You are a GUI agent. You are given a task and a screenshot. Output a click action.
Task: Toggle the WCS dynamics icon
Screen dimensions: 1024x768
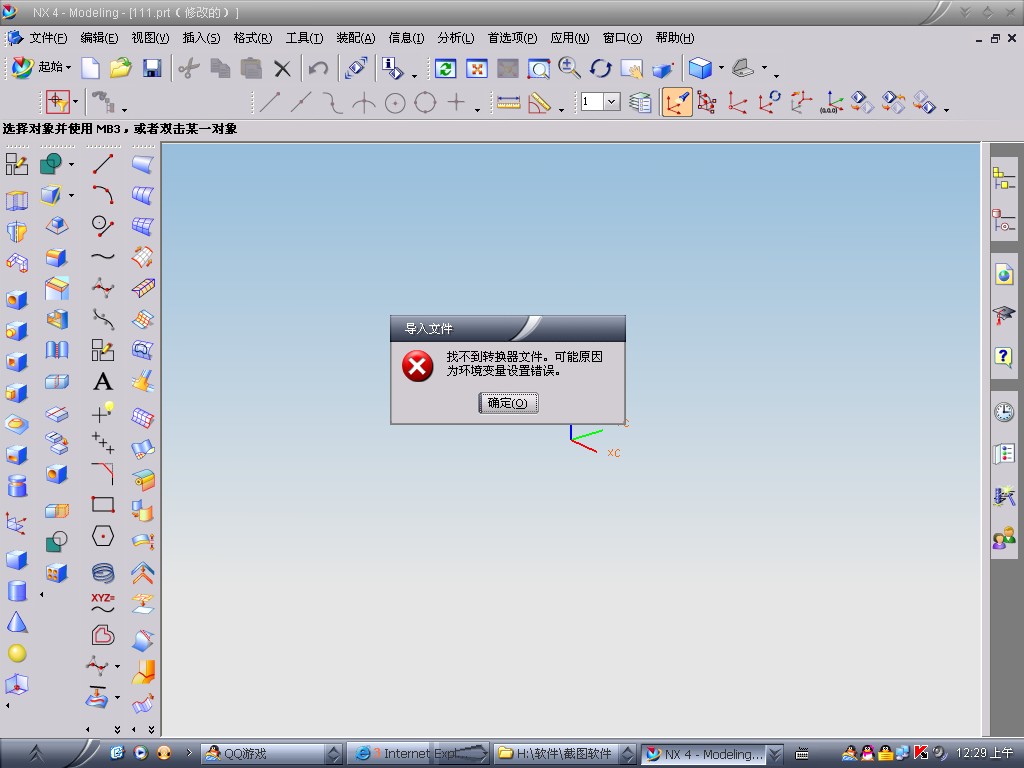click(x=677, y=103)
